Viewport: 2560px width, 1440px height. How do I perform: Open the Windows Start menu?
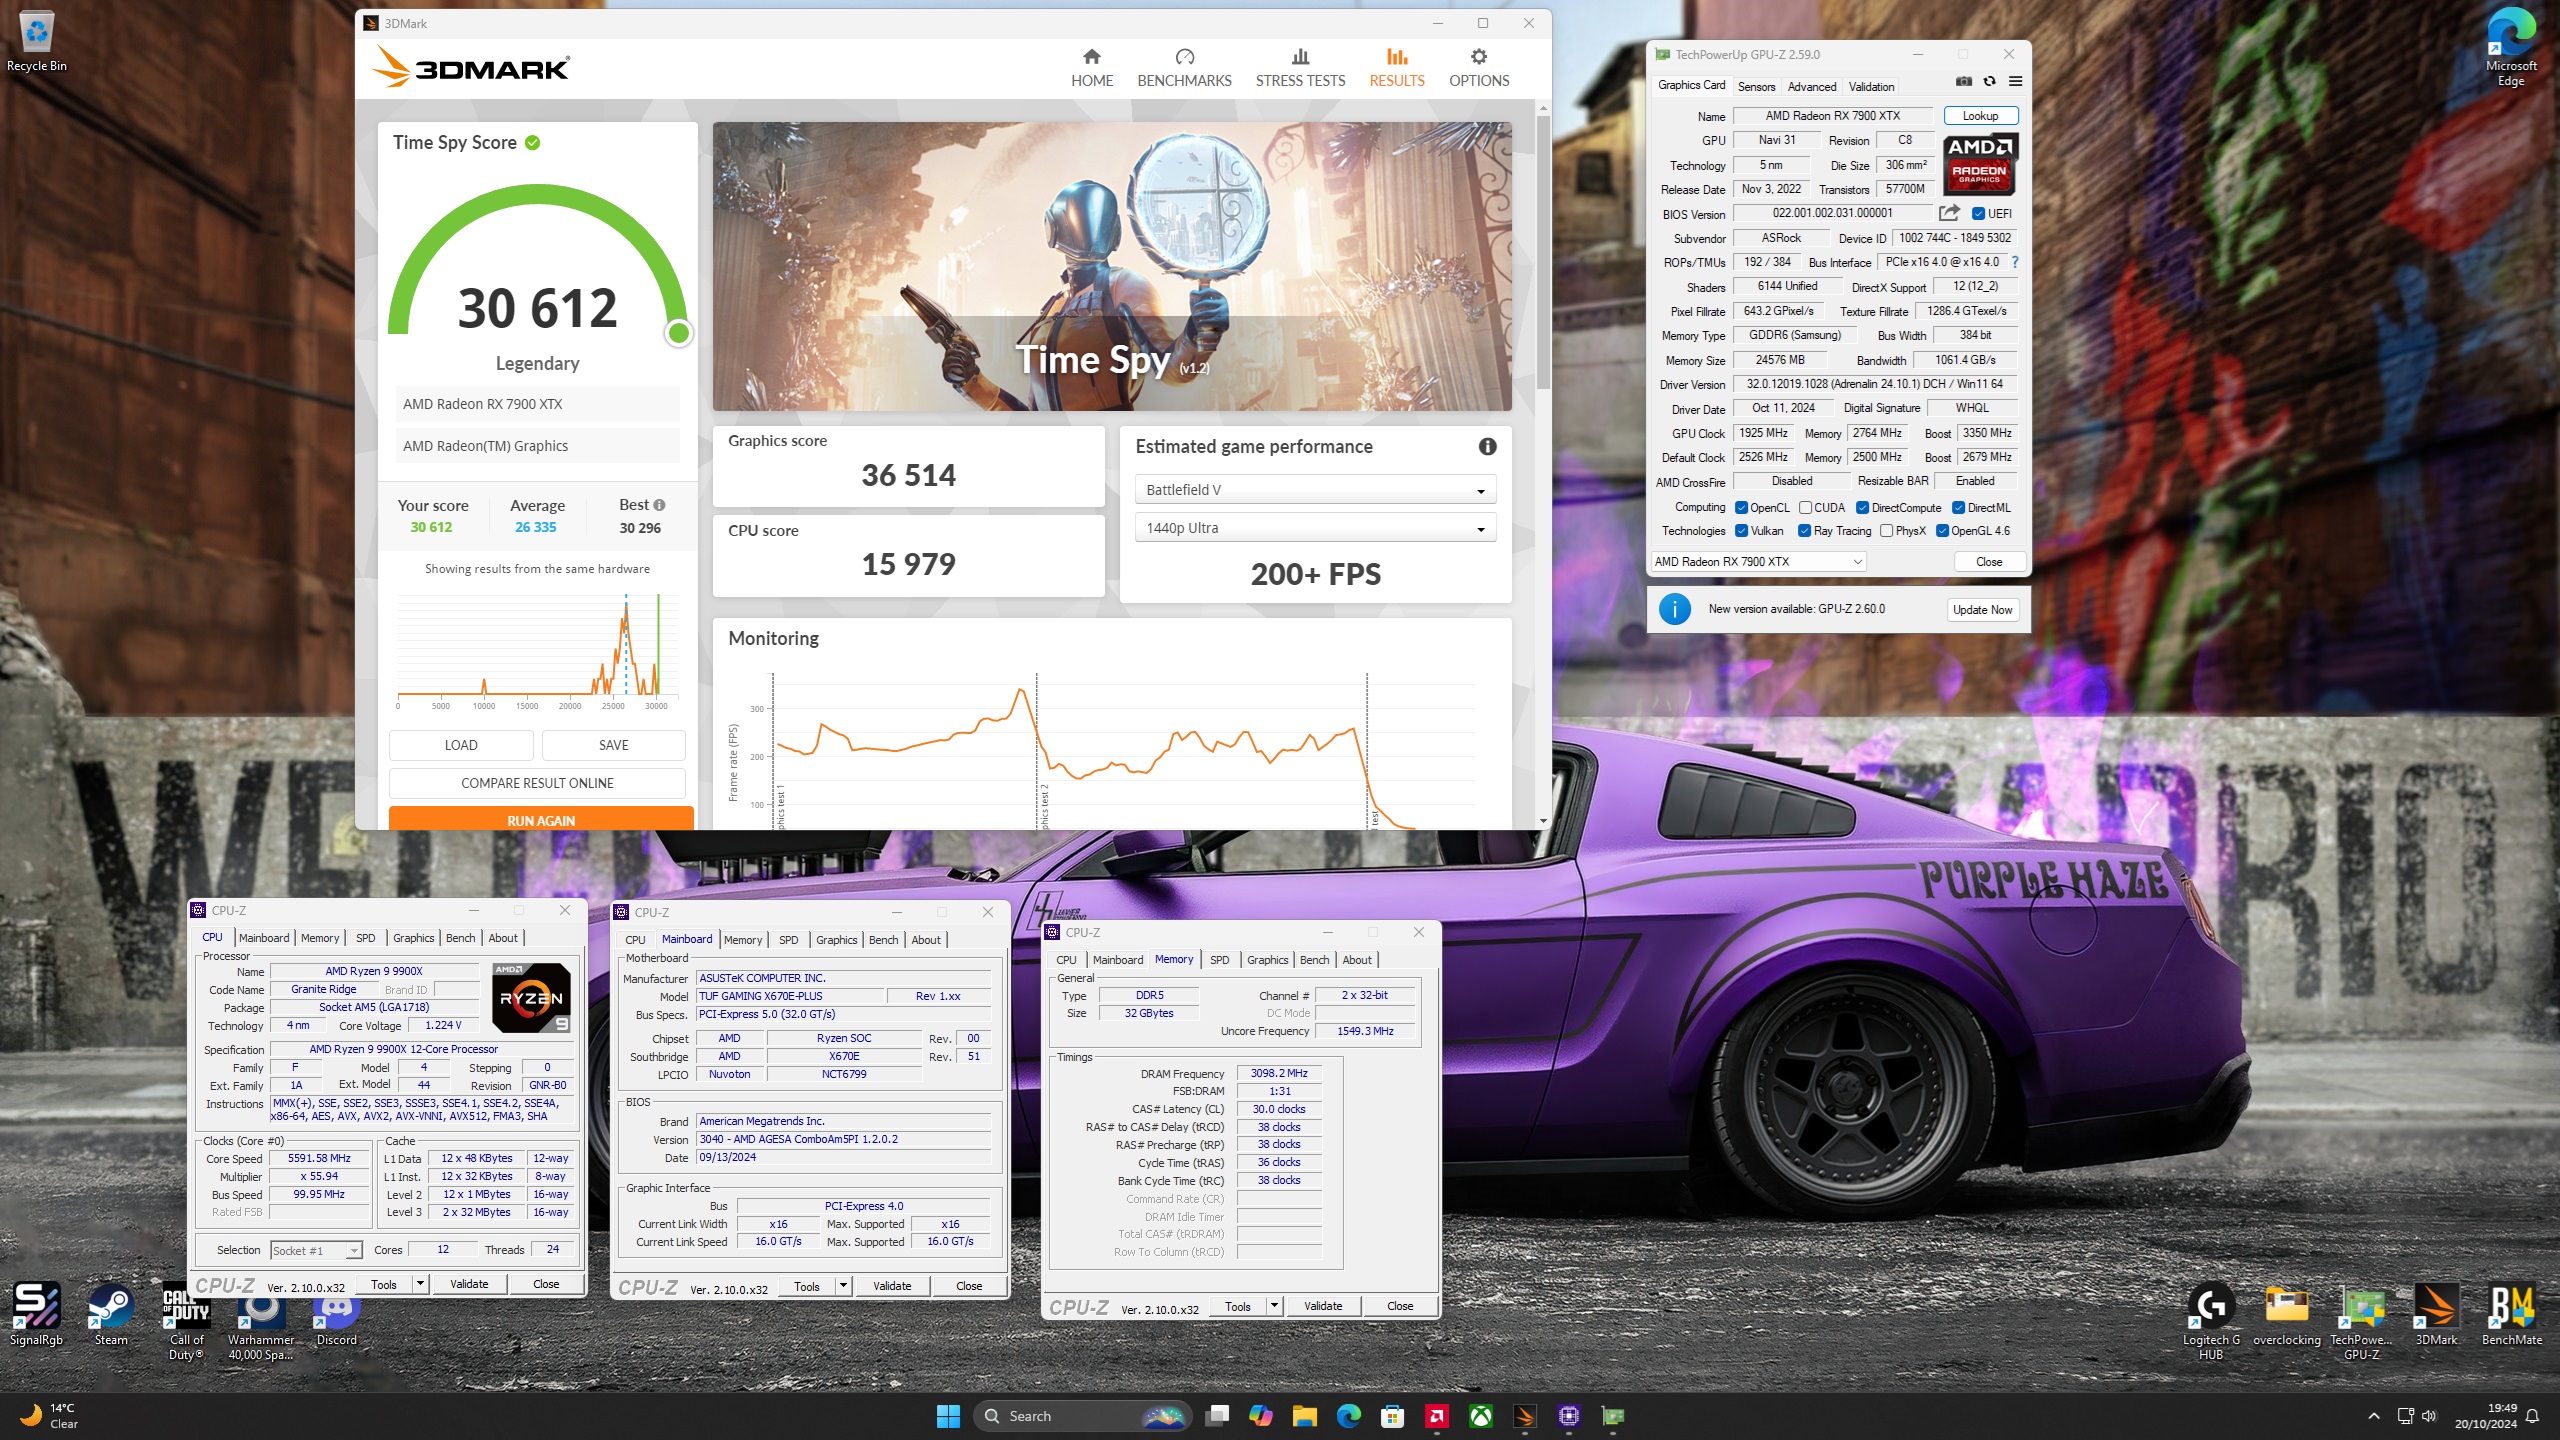tap(948, 1416)
